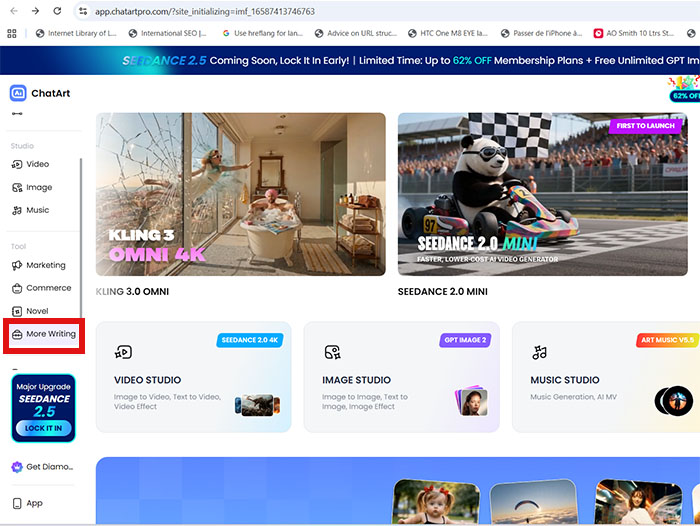Image resolution: width=700 pixels, height=526 pixels.
Task: Click the ChatArt logo icon
Action: 18,93
